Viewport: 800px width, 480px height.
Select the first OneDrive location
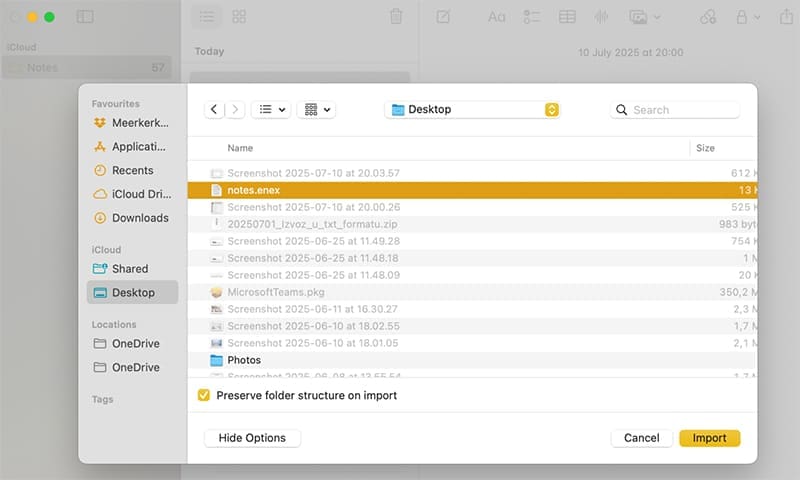[x=135, y=344]
